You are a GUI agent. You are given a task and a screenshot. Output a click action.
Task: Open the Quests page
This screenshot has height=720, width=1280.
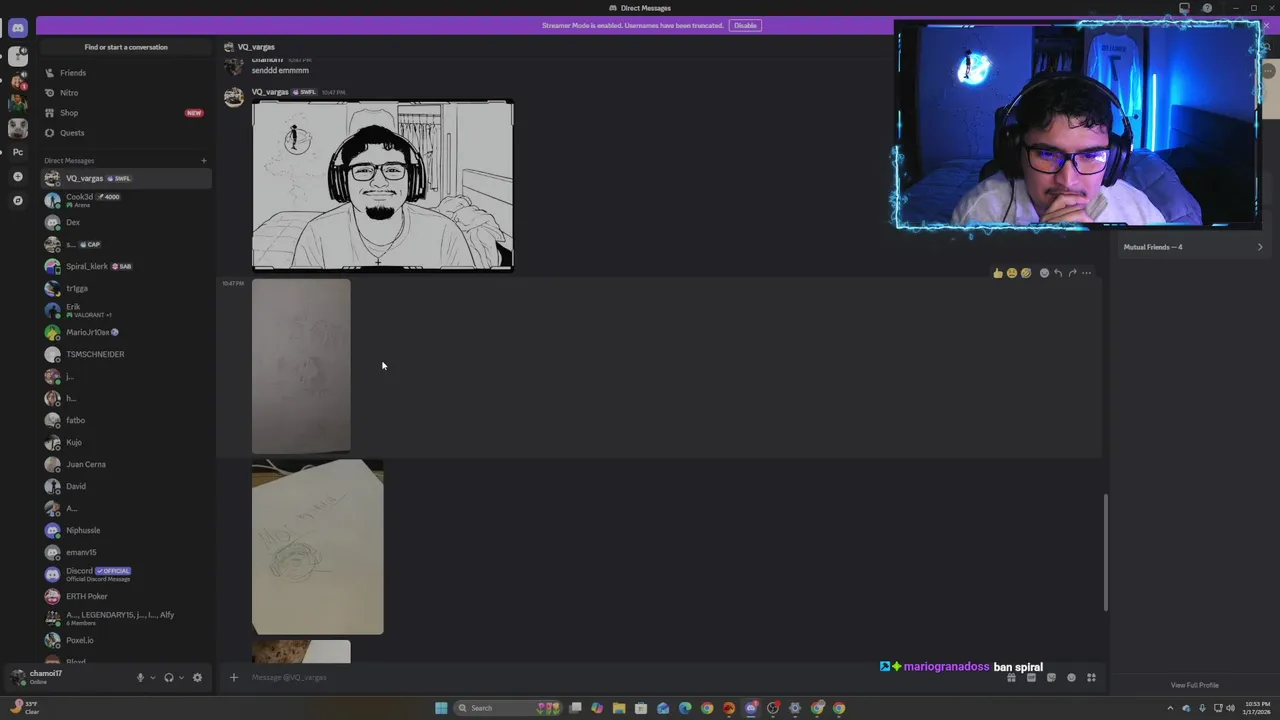coord(126,133)
